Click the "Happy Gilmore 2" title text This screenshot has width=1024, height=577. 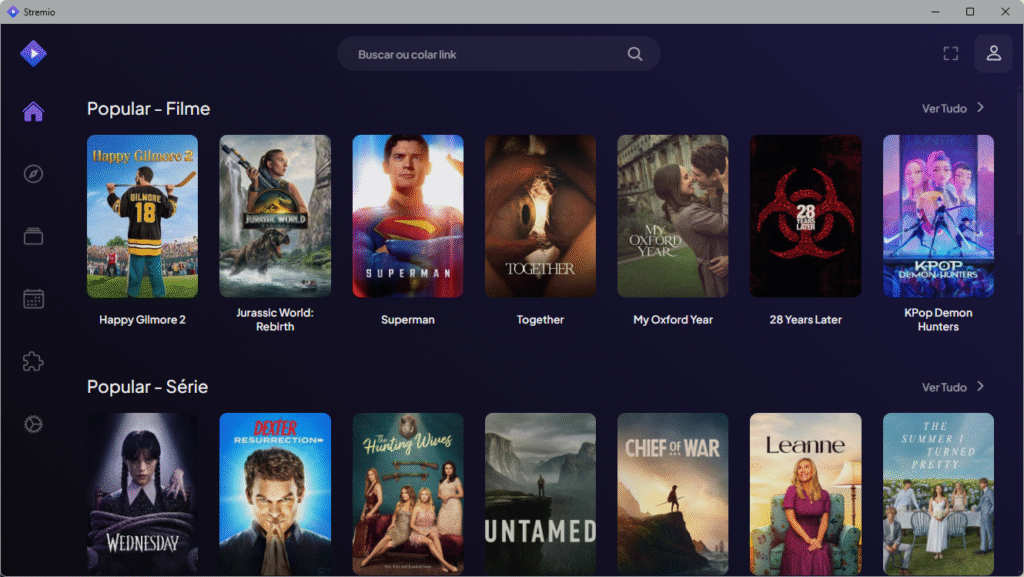point(142,320)
